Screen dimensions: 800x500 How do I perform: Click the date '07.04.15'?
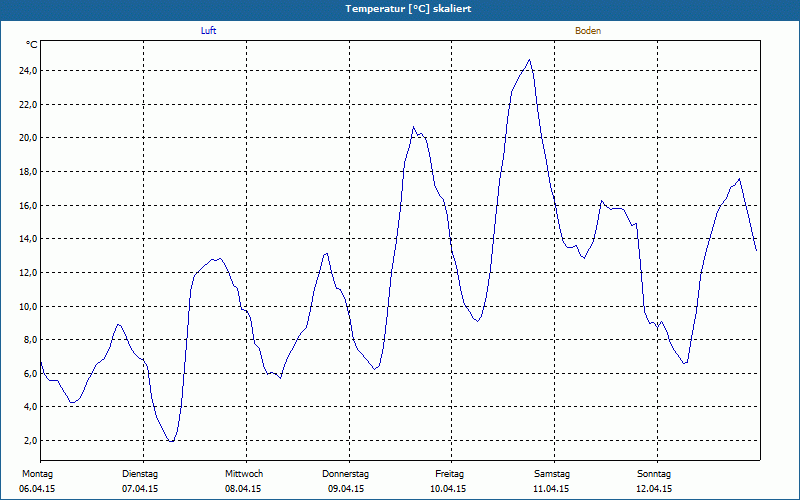[140, 489]
